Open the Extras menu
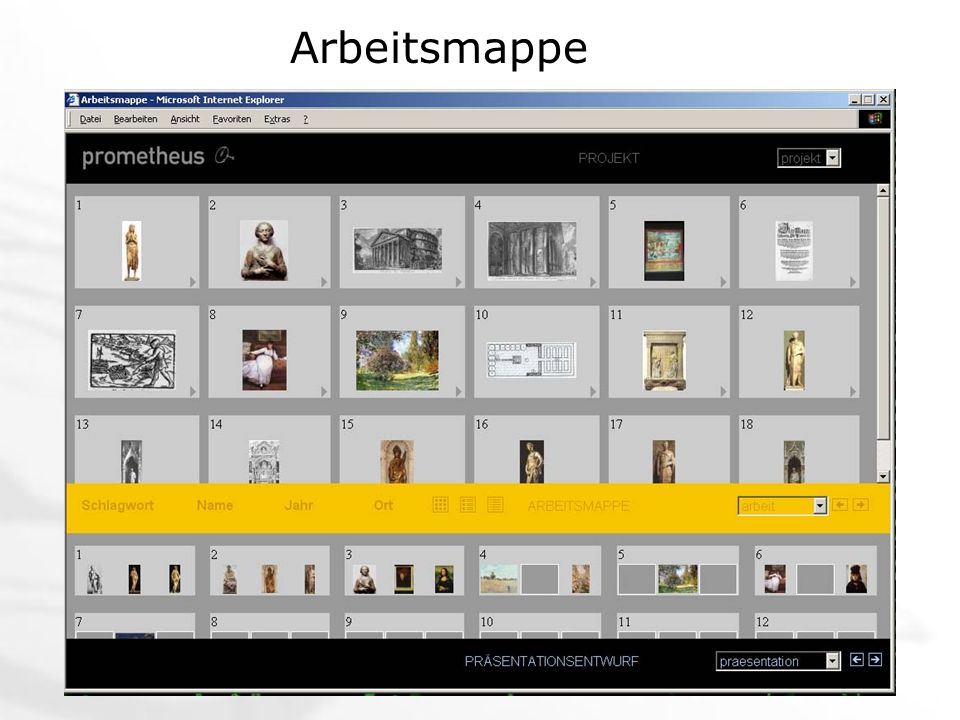 [277, 119]
